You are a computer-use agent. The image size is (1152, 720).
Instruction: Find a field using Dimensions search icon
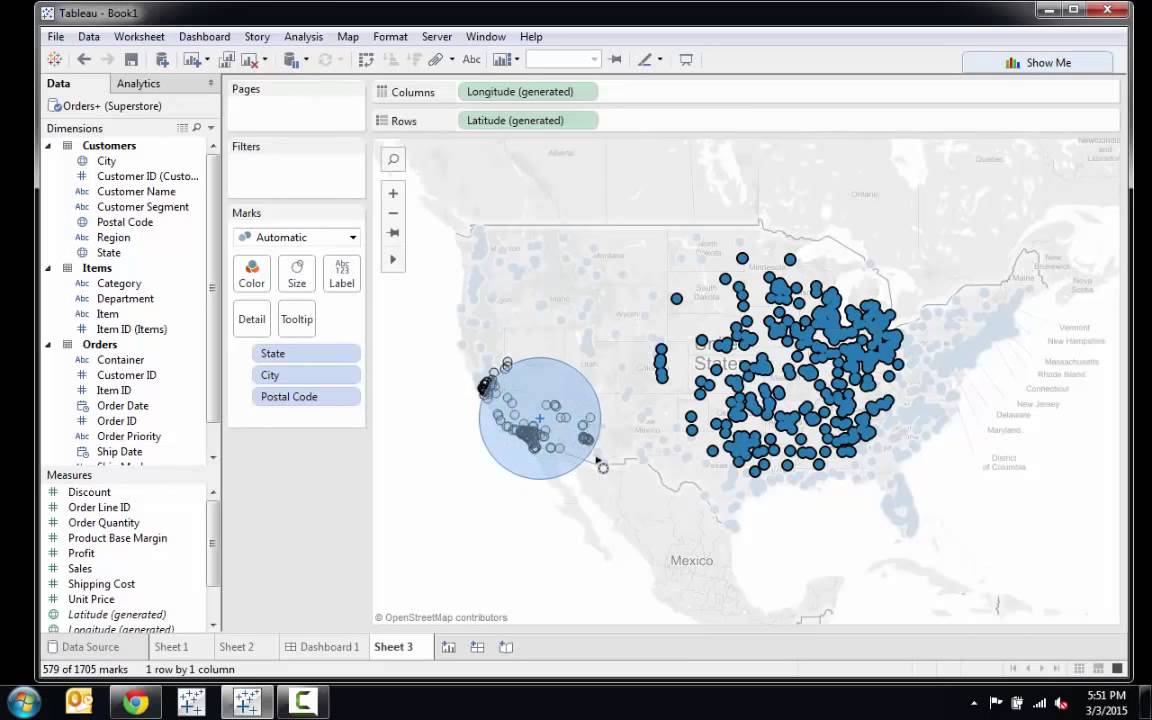[197, 128]
